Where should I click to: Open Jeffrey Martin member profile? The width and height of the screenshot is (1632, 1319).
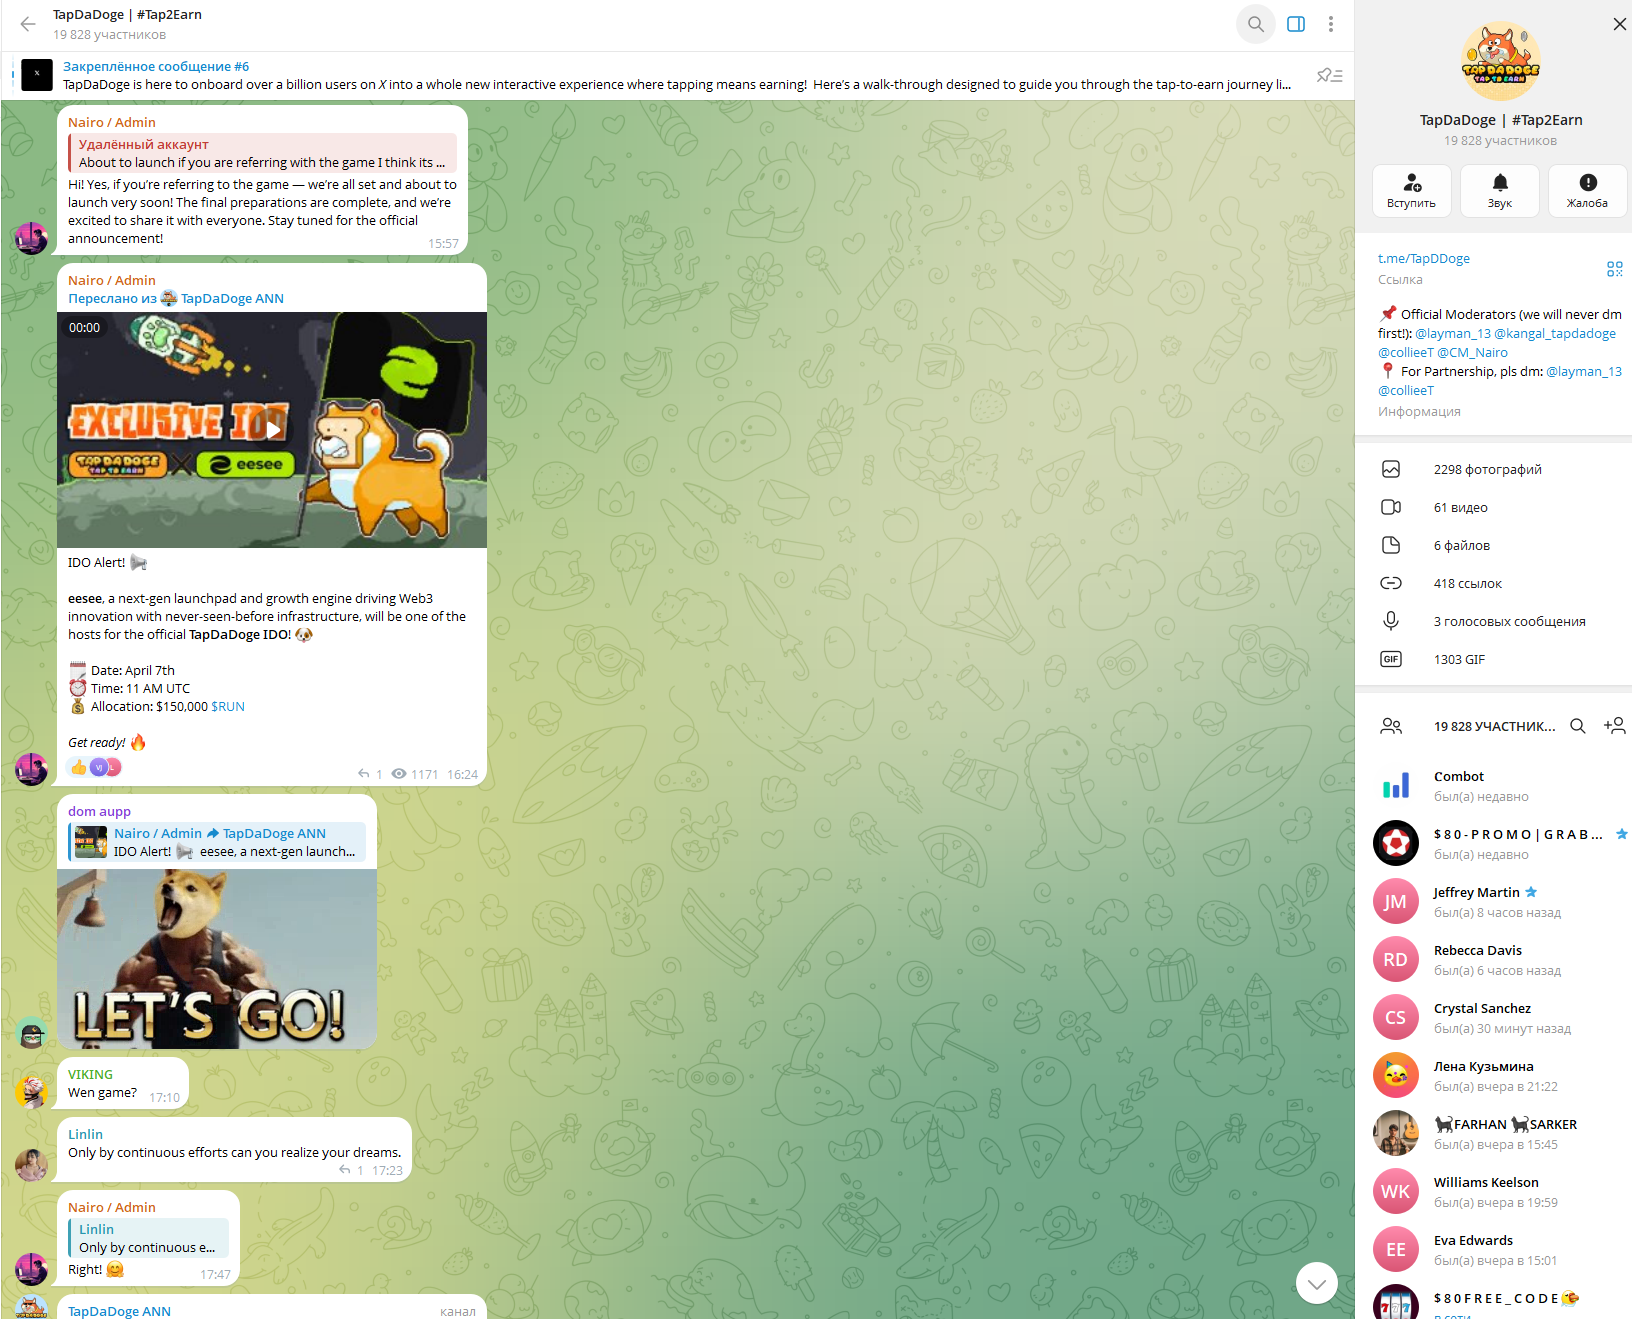pyautogui.click(x=1494, y=902)
